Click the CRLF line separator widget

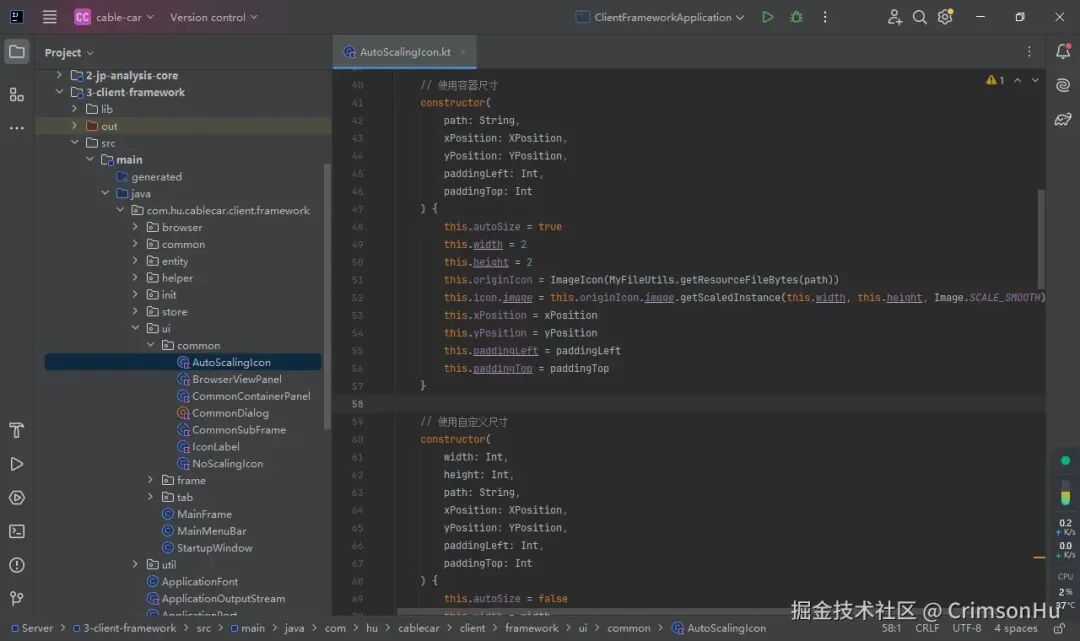point(927,629)
